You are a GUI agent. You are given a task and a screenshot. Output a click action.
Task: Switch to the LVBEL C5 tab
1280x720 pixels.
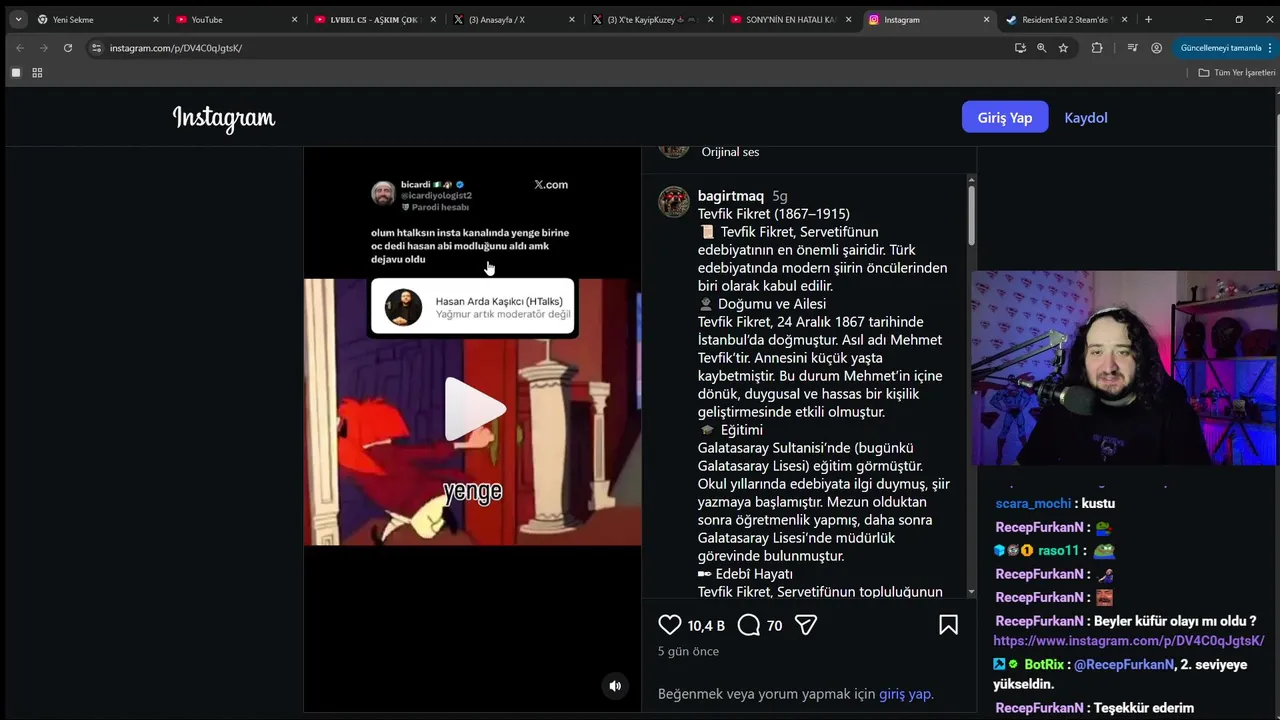click(375, 19)
